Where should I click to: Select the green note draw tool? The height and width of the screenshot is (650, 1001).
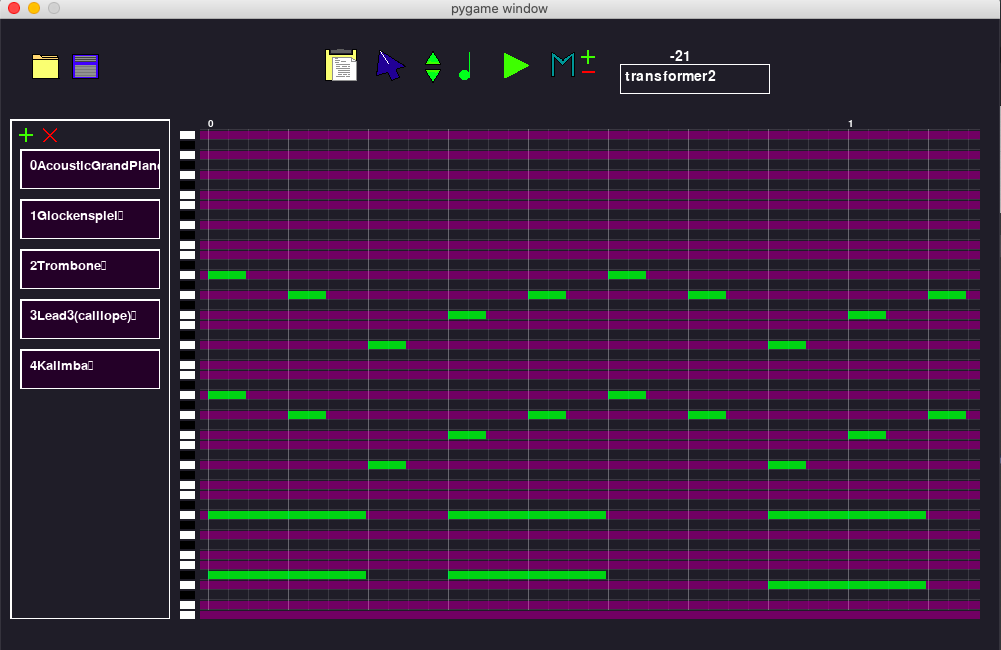pyautogui.click(x=465, y=66)
